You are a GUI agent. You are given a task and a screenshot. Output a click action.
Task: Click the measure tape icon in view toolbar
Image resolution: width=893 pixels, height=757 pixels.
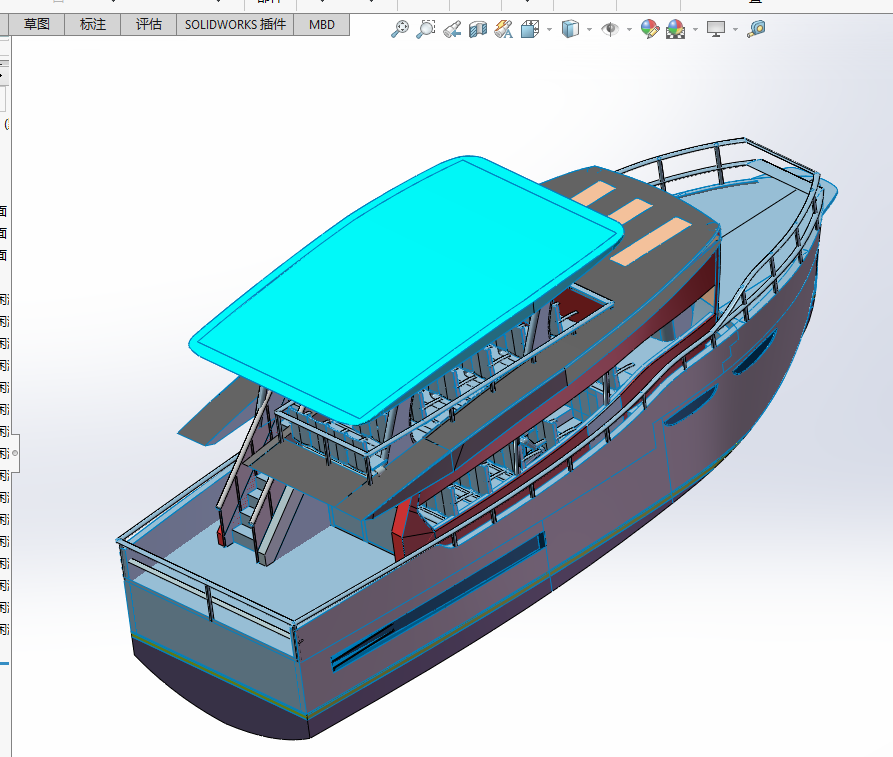(x=756, y=29)
